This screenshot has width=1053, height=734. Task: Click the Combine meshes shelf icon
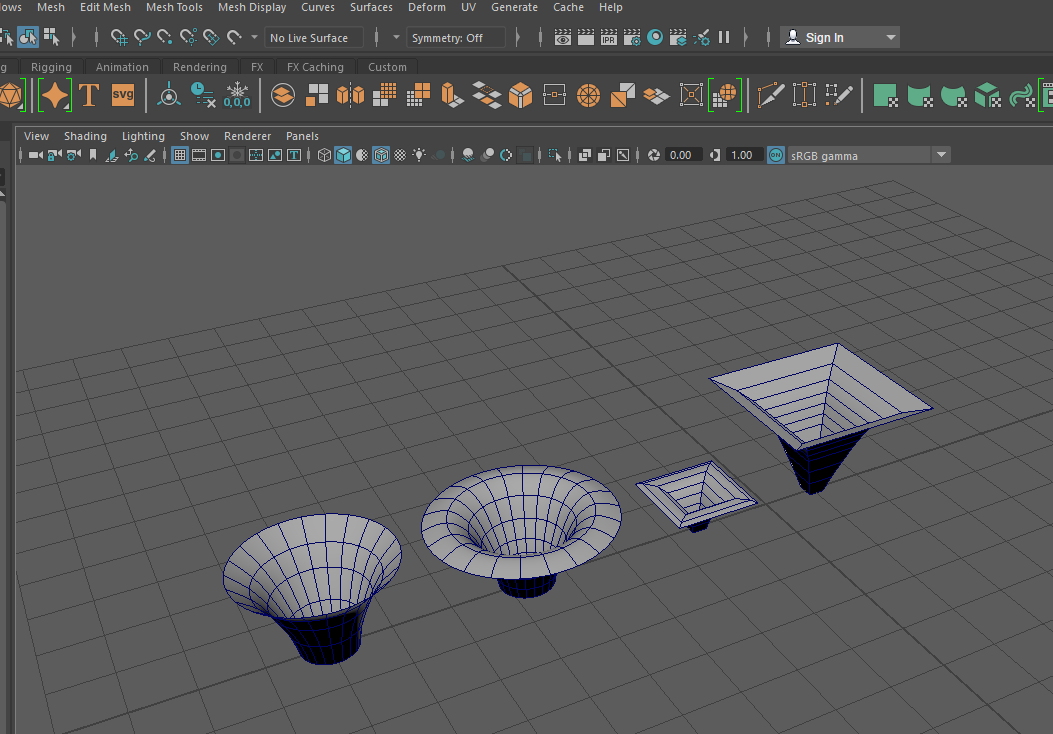pos(283,95)
